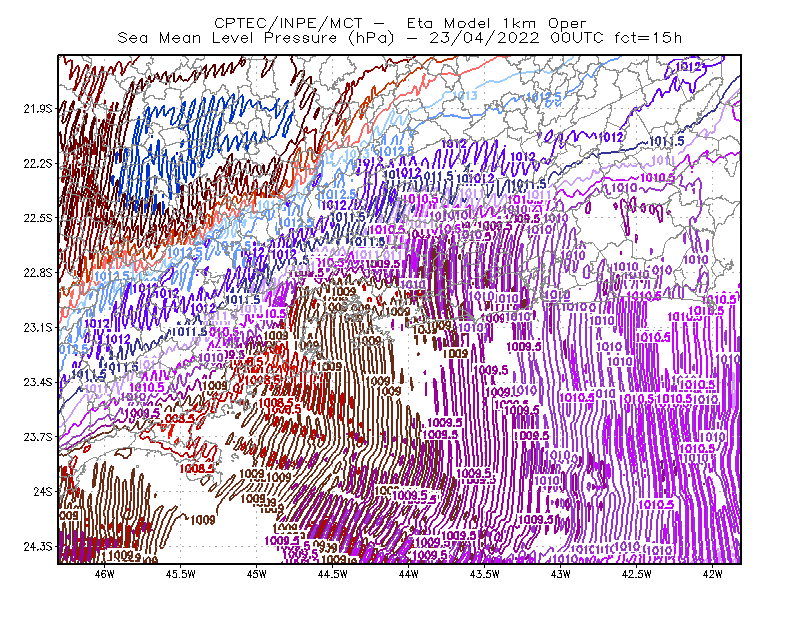Click the 22.2S latitude axis label
The height and width of the screenshot is (618, 800).
click(x=38, y=163)
